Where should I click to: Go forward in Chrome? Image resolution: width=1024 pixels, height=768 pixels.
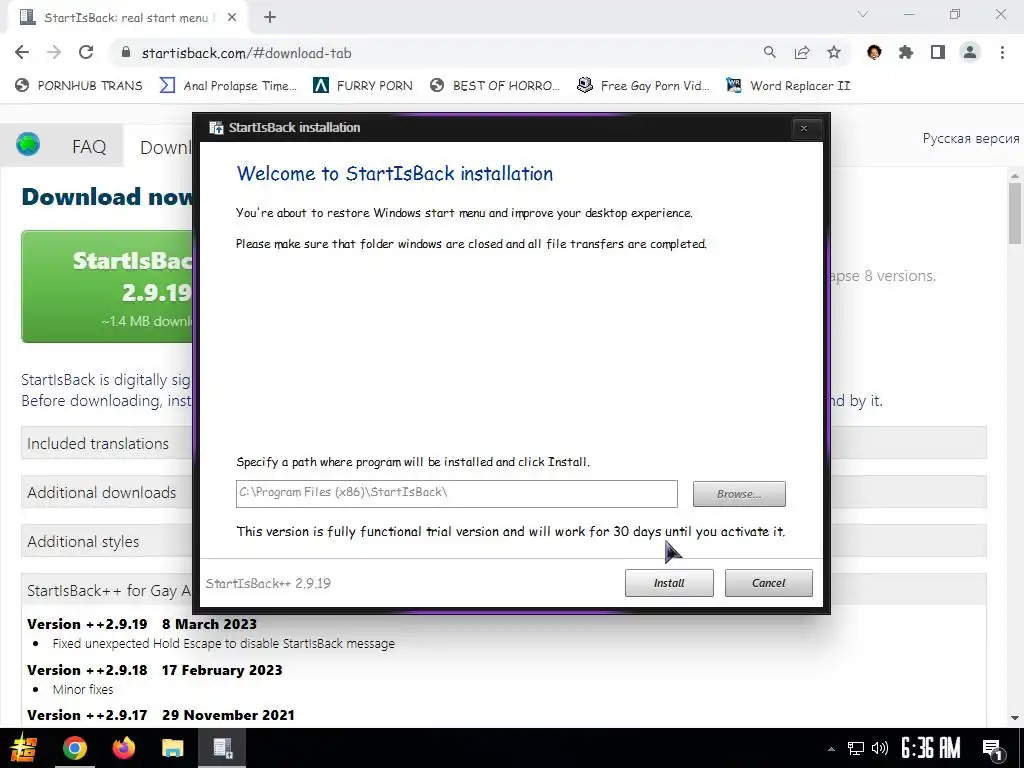(54, 53)
